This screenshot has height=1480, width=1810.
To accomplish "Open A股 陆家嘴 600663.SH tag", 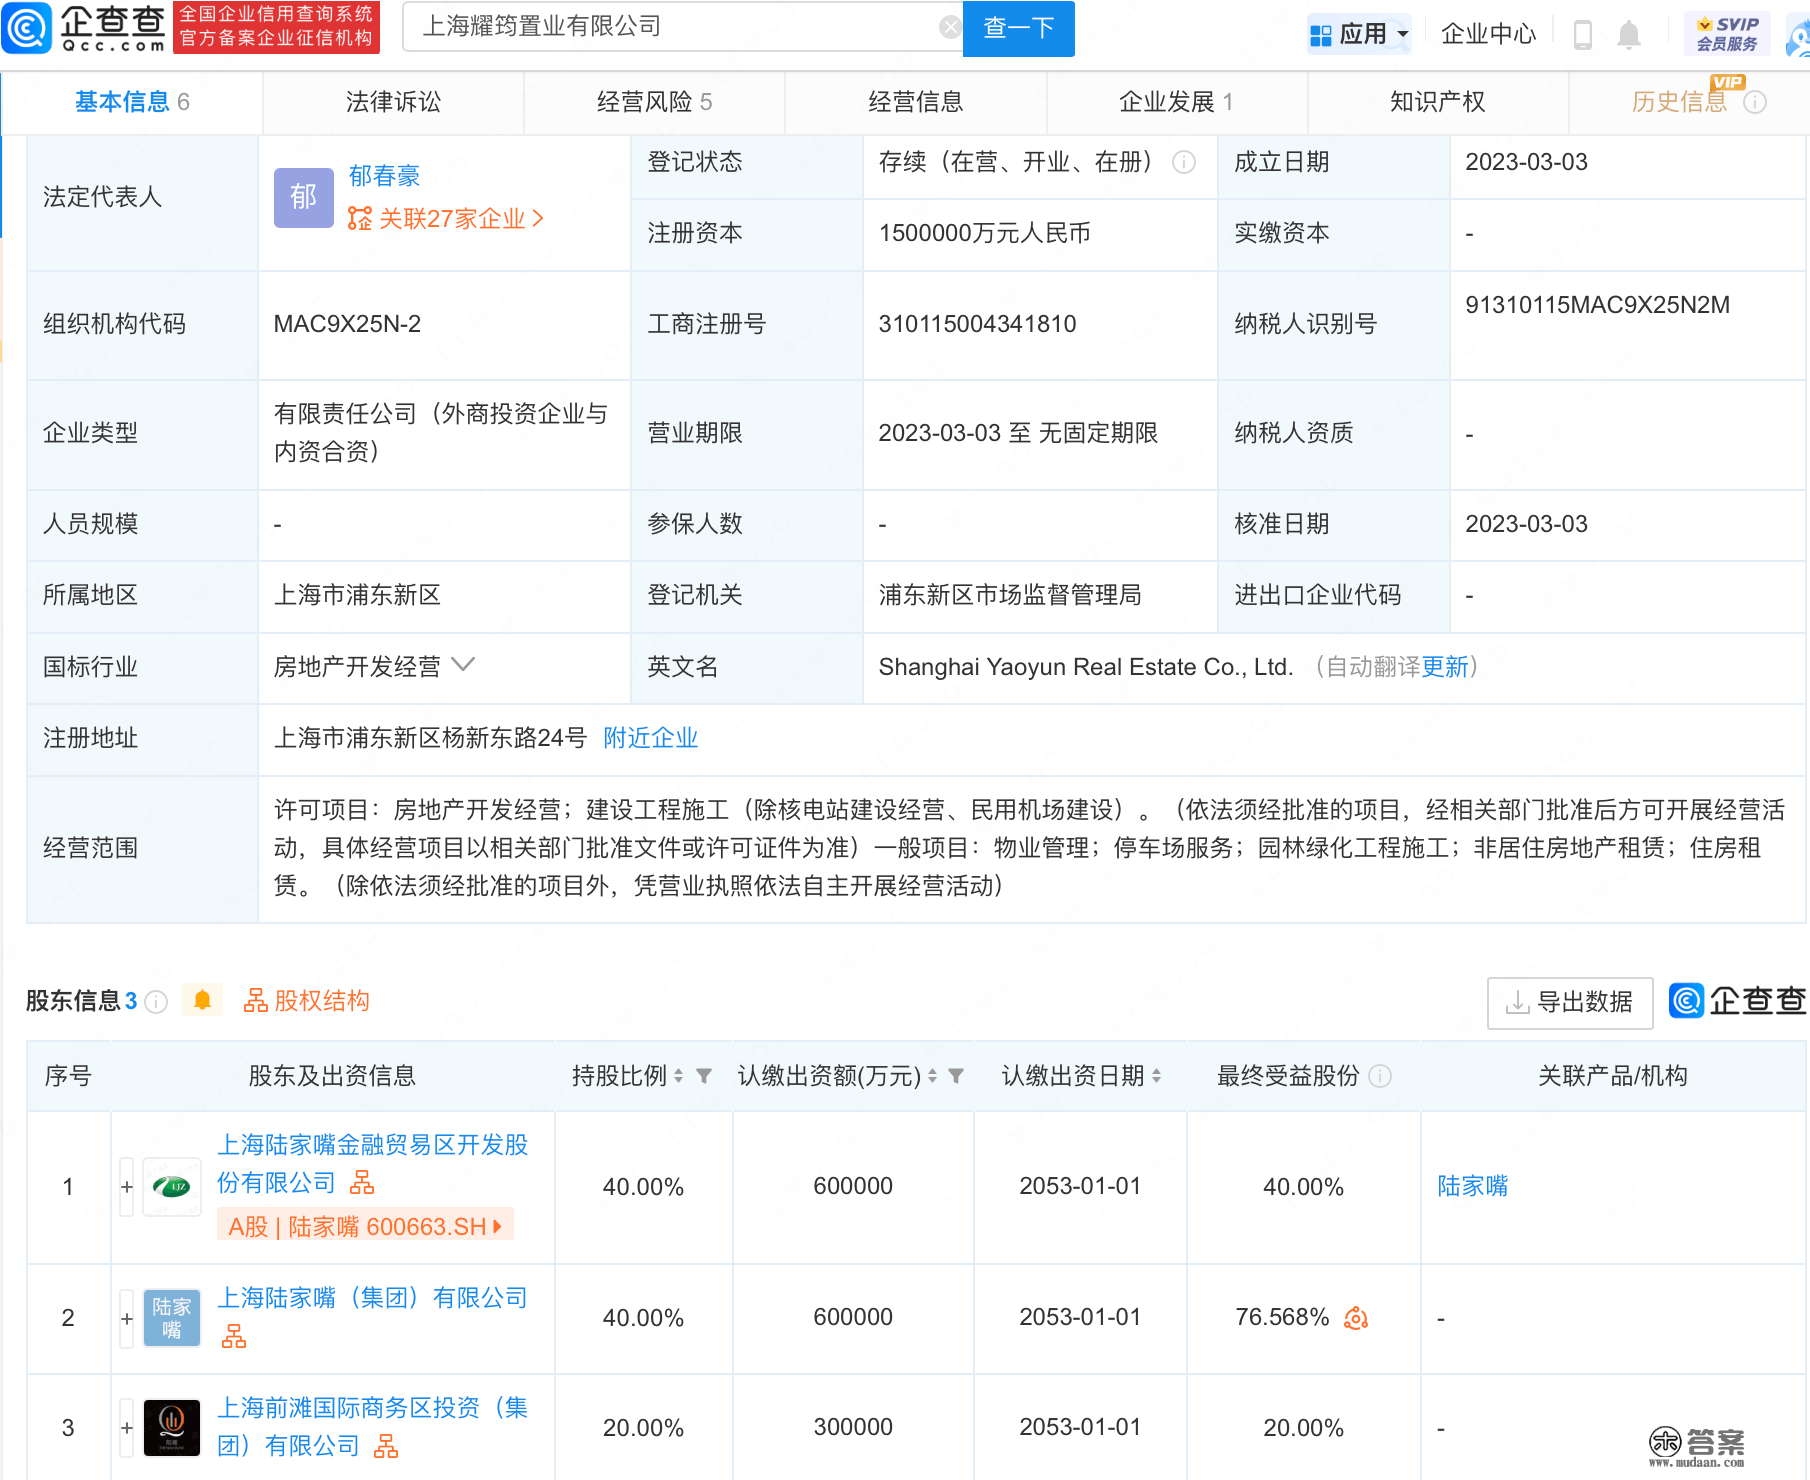I will [365, 1227].
